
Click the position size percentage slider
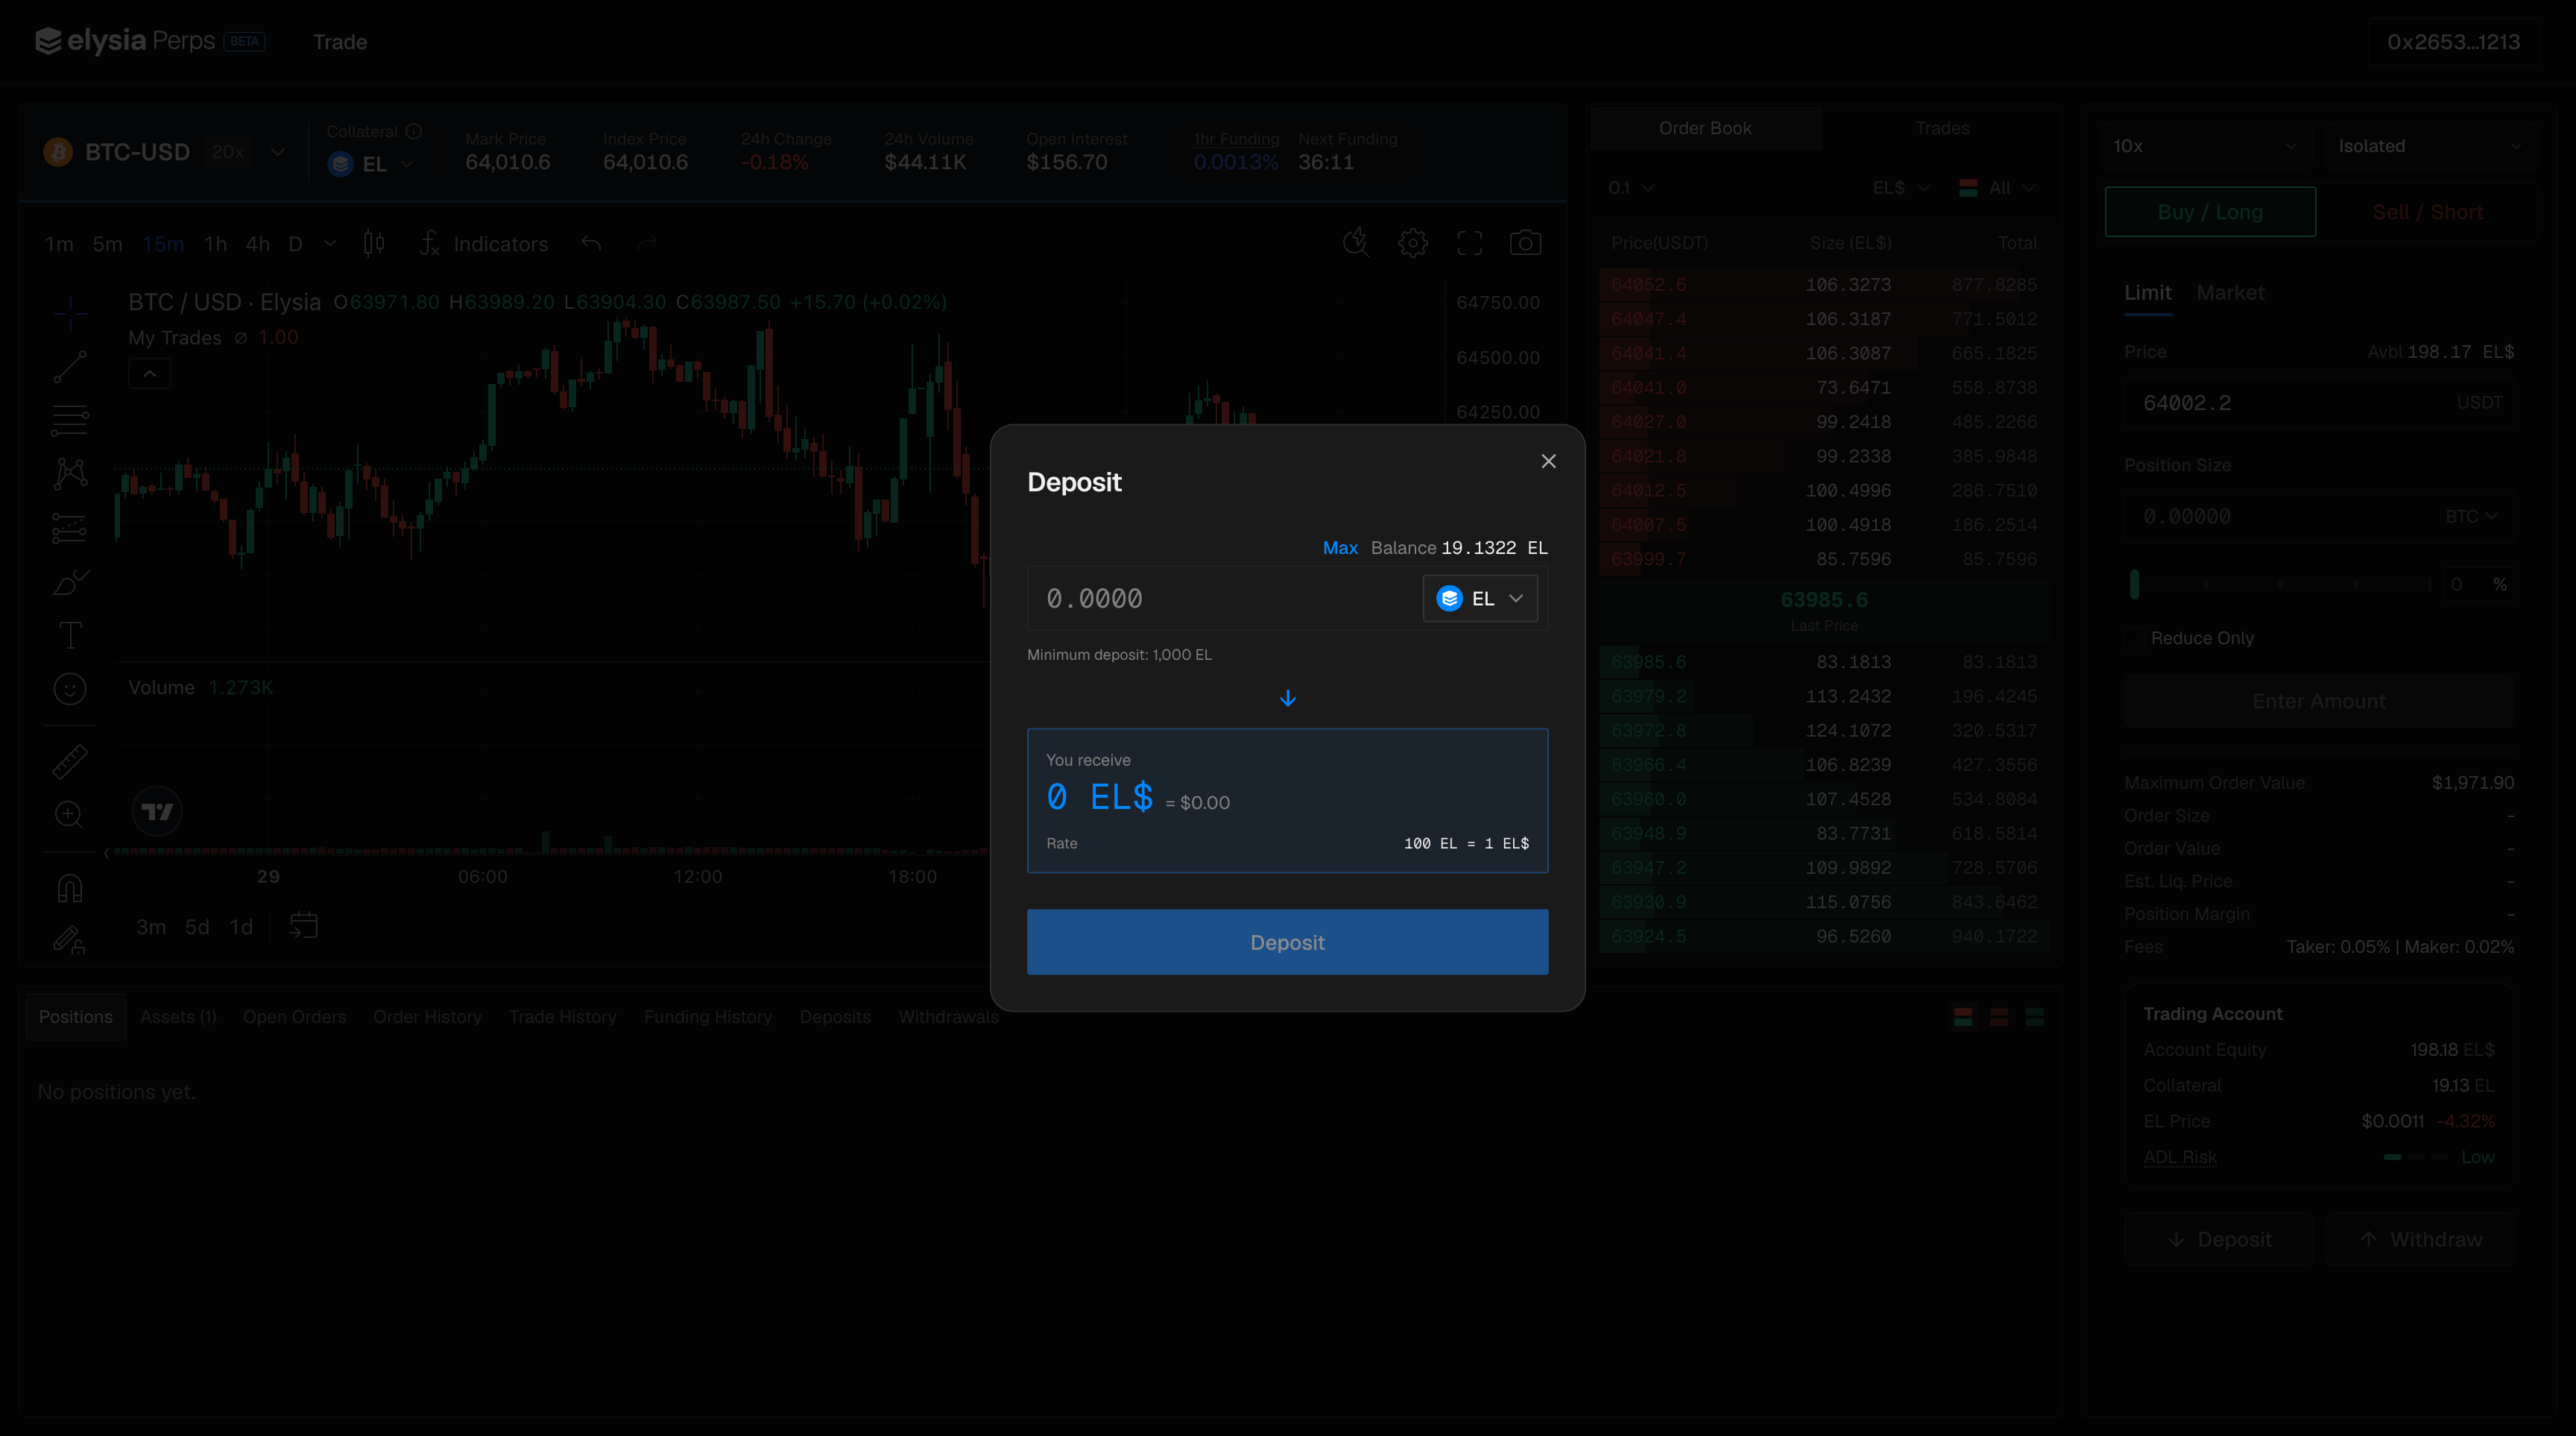coord(2281,584)
